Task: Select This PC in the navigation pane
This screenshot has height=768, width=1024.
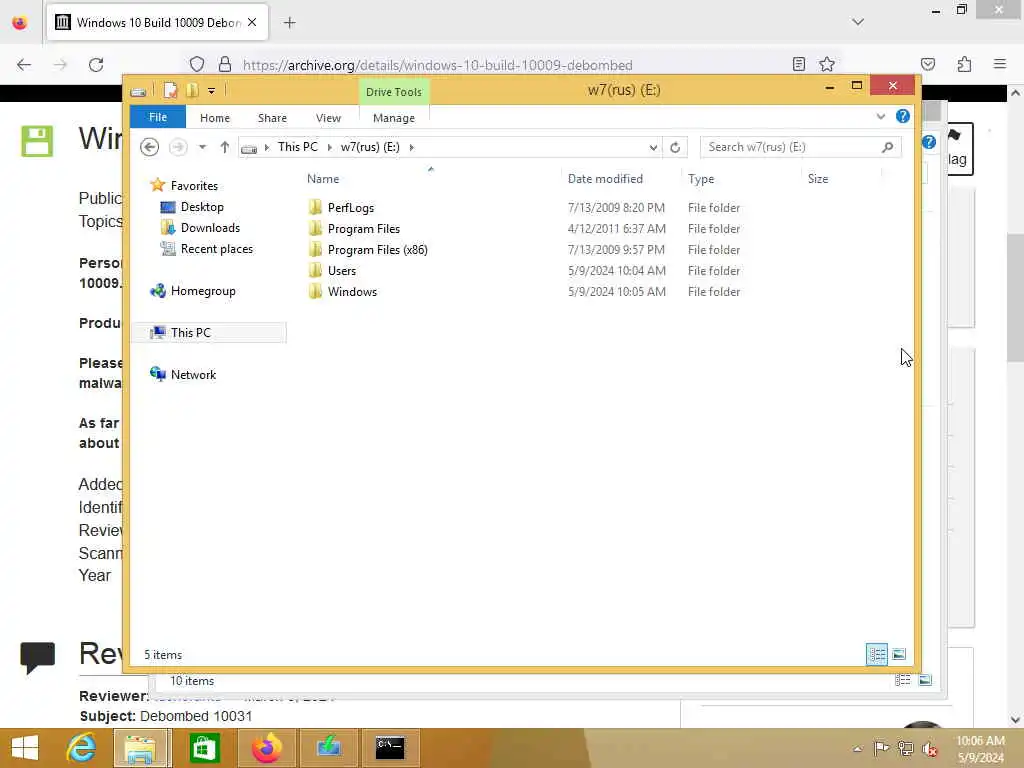Action: click(209, 332)
